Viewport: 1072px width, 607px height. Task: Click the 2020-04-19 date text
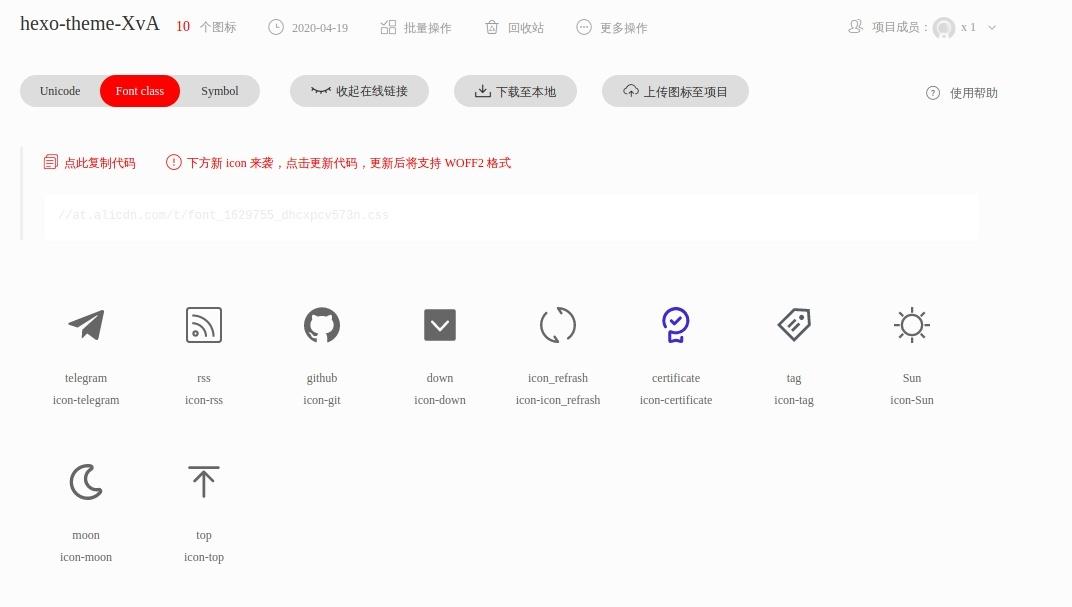(320, 28)
